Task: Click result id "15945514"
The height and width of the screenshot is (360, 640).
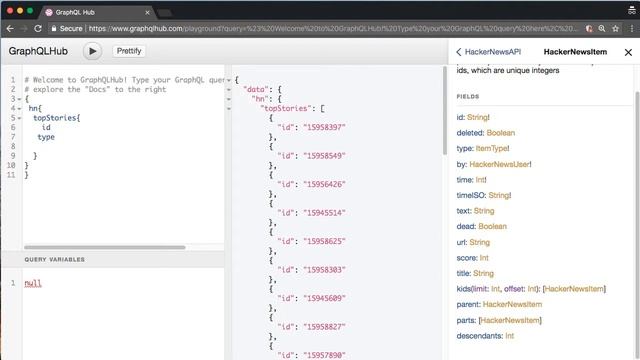Action: [x=324, y=213]
